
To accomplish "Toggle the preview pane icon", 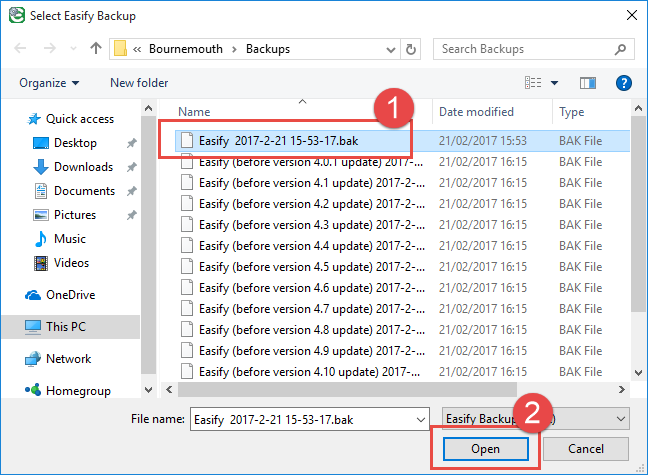I will 587,83.
